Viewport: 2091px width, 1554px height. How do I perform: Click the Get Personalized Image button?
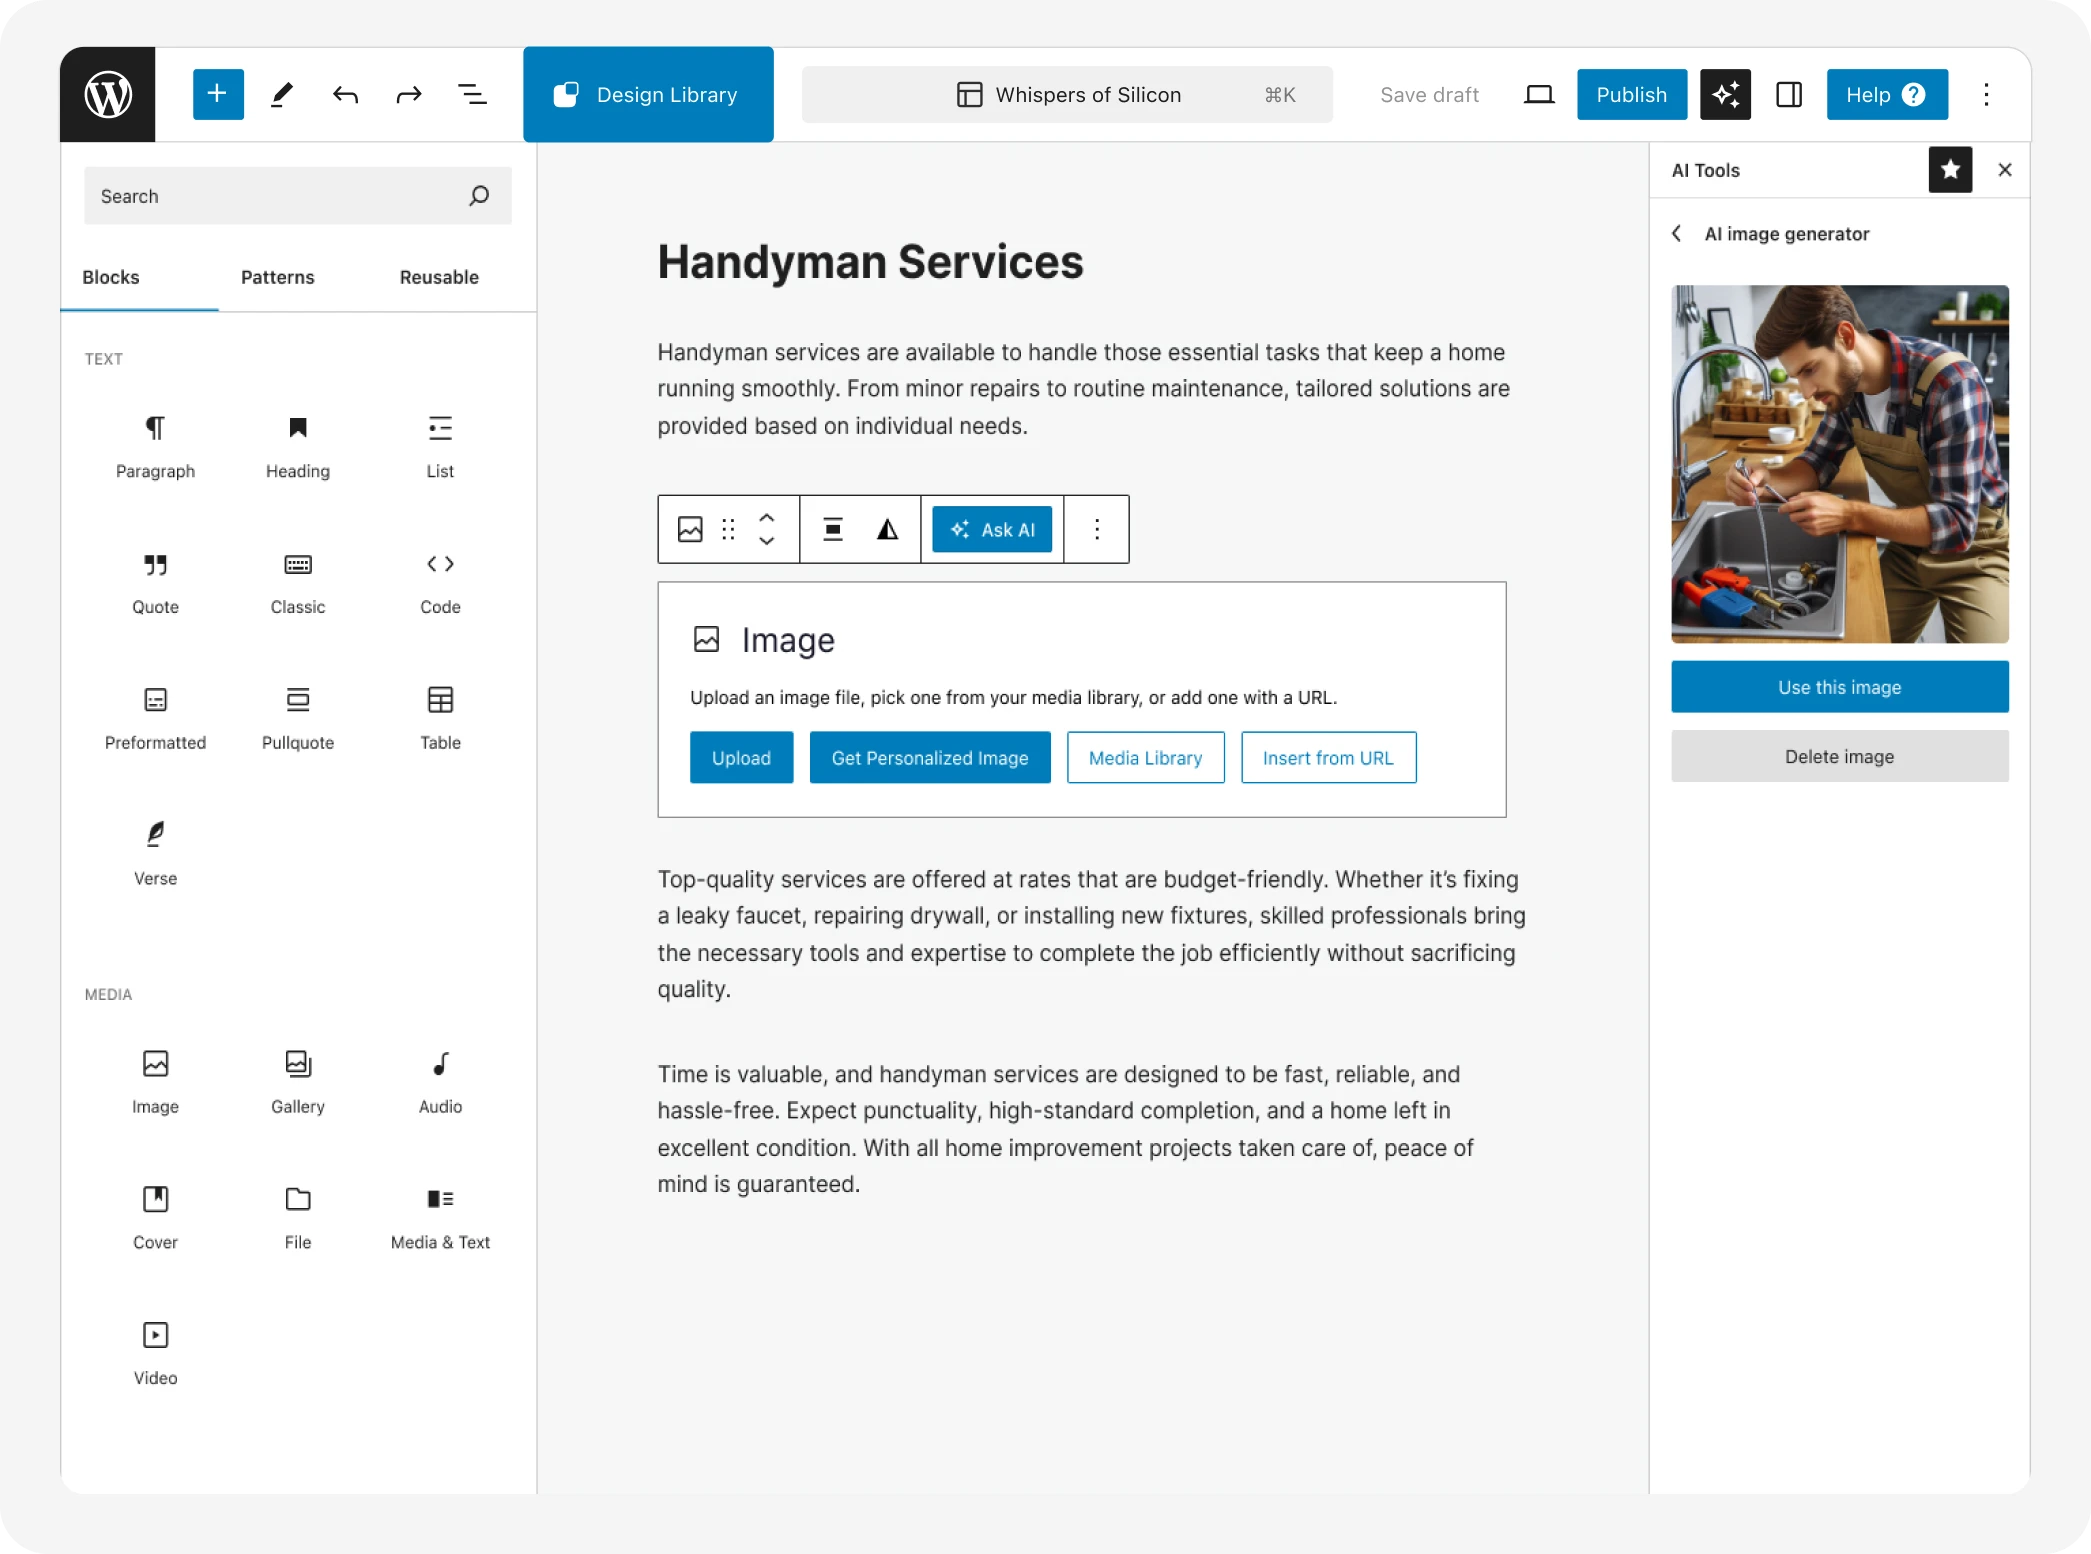tap(930, 757)
